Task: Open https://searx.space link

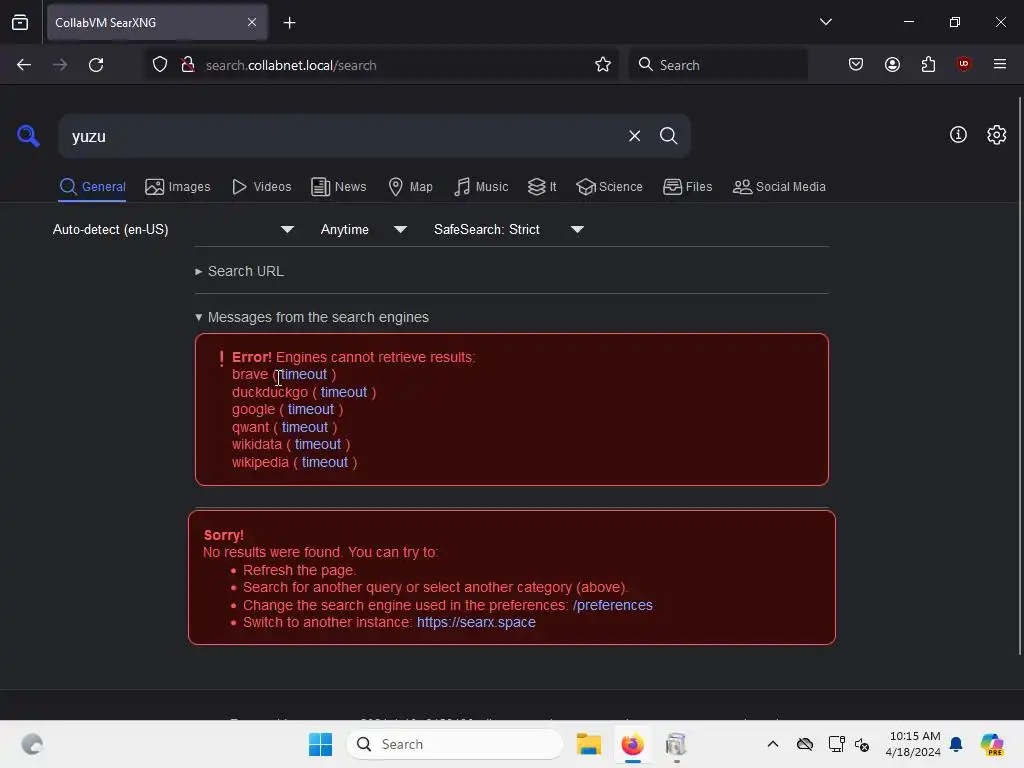Action: tap(476, 622)
